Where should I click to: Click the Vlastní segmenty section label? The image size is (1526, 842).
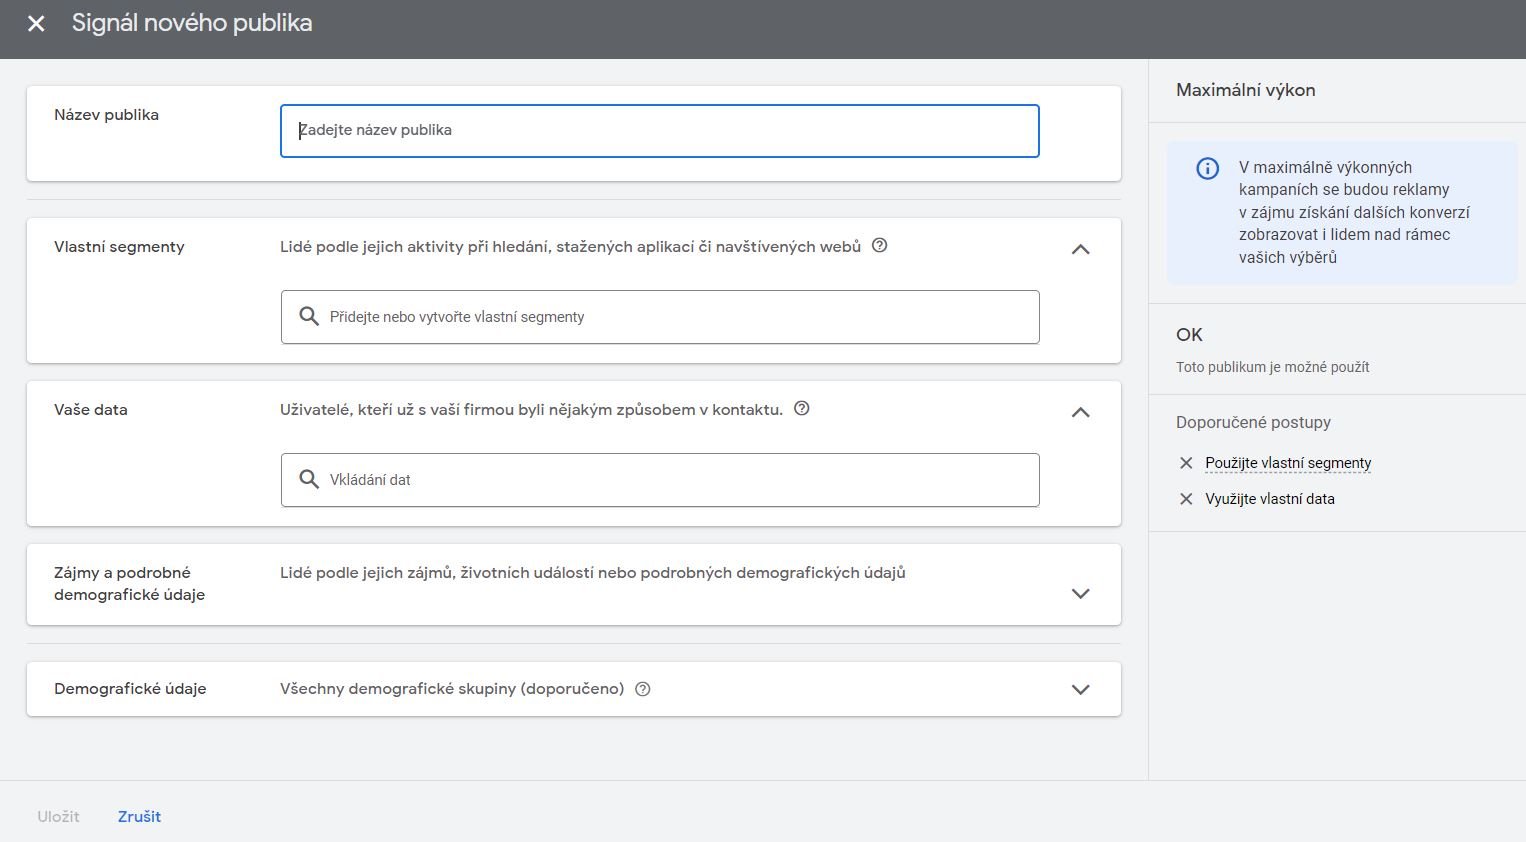119,247
